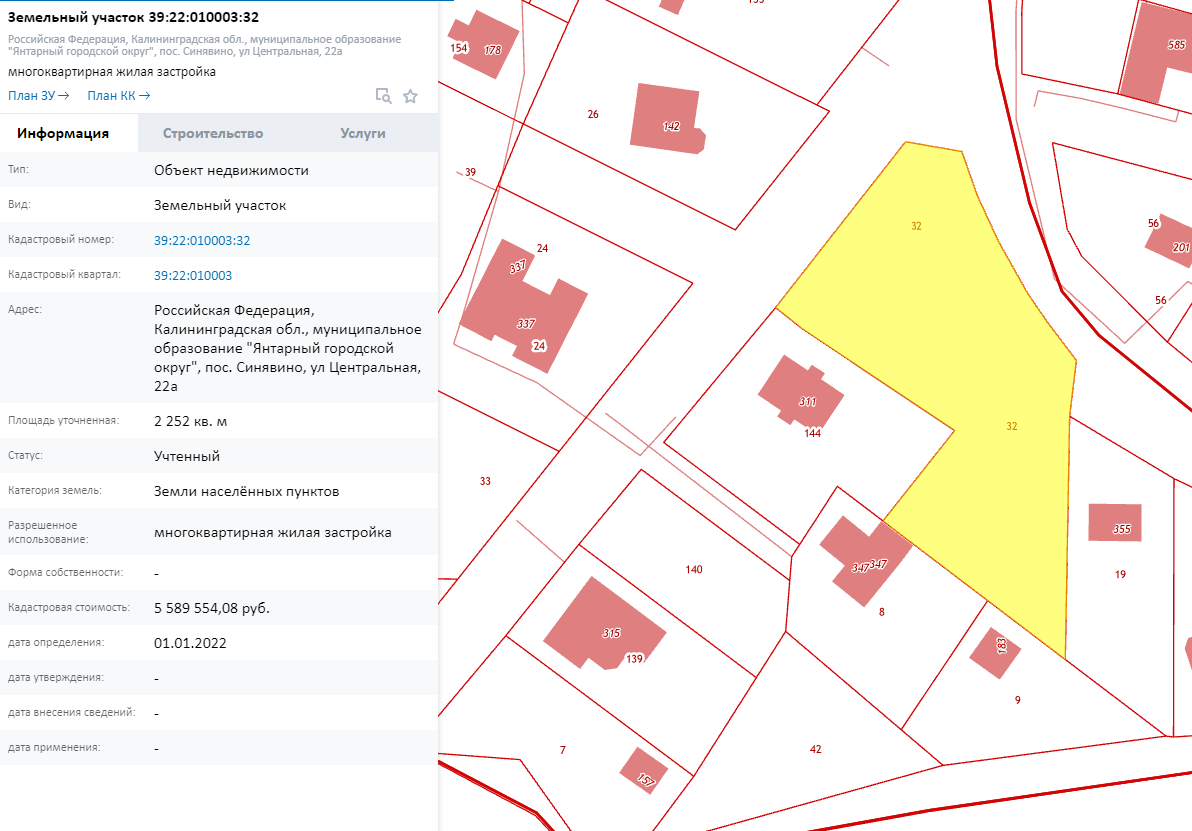Click building 315 on the map
The image size is (1192, 831).
(603, 625)
